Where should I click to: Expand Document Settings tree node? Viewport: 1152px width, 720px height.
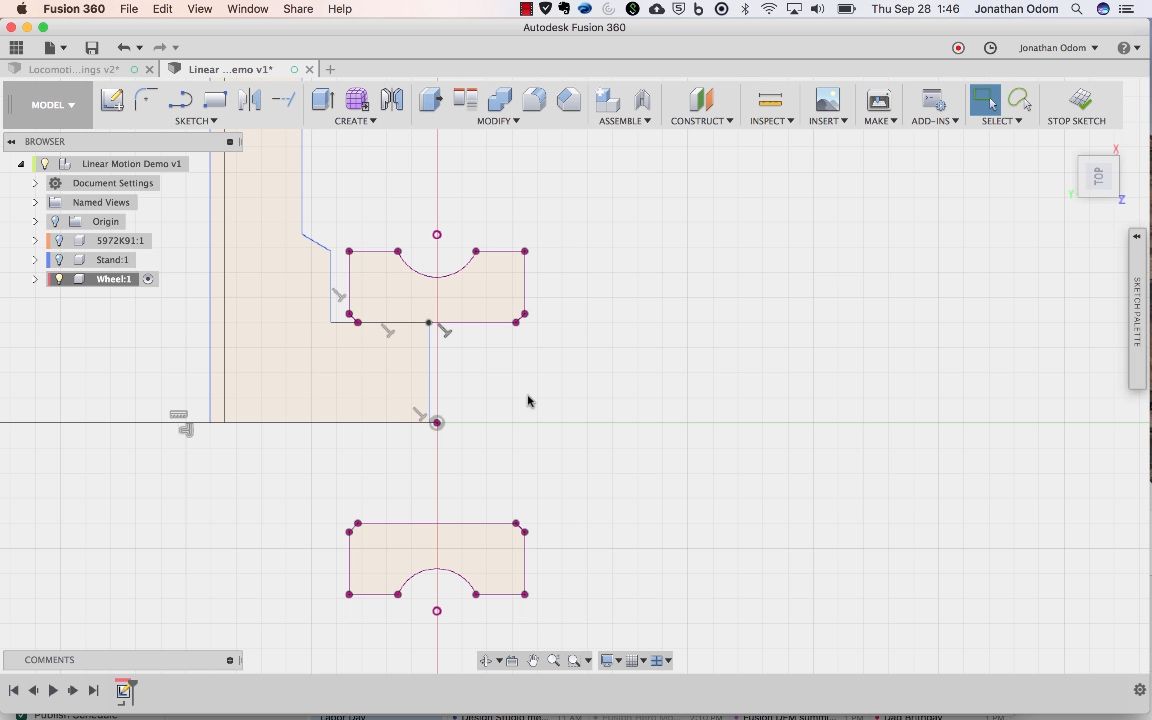pos(35,183)
